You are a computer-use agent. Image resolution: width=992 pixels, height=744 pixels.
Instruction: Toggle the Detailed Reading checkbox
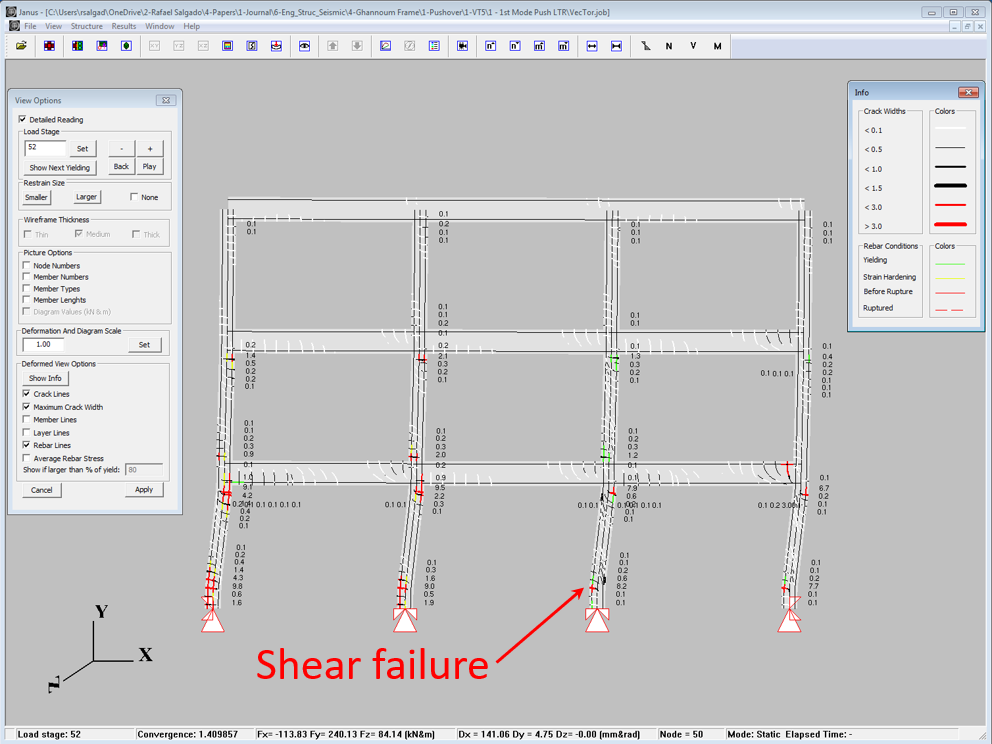click(x=23, y=119)
